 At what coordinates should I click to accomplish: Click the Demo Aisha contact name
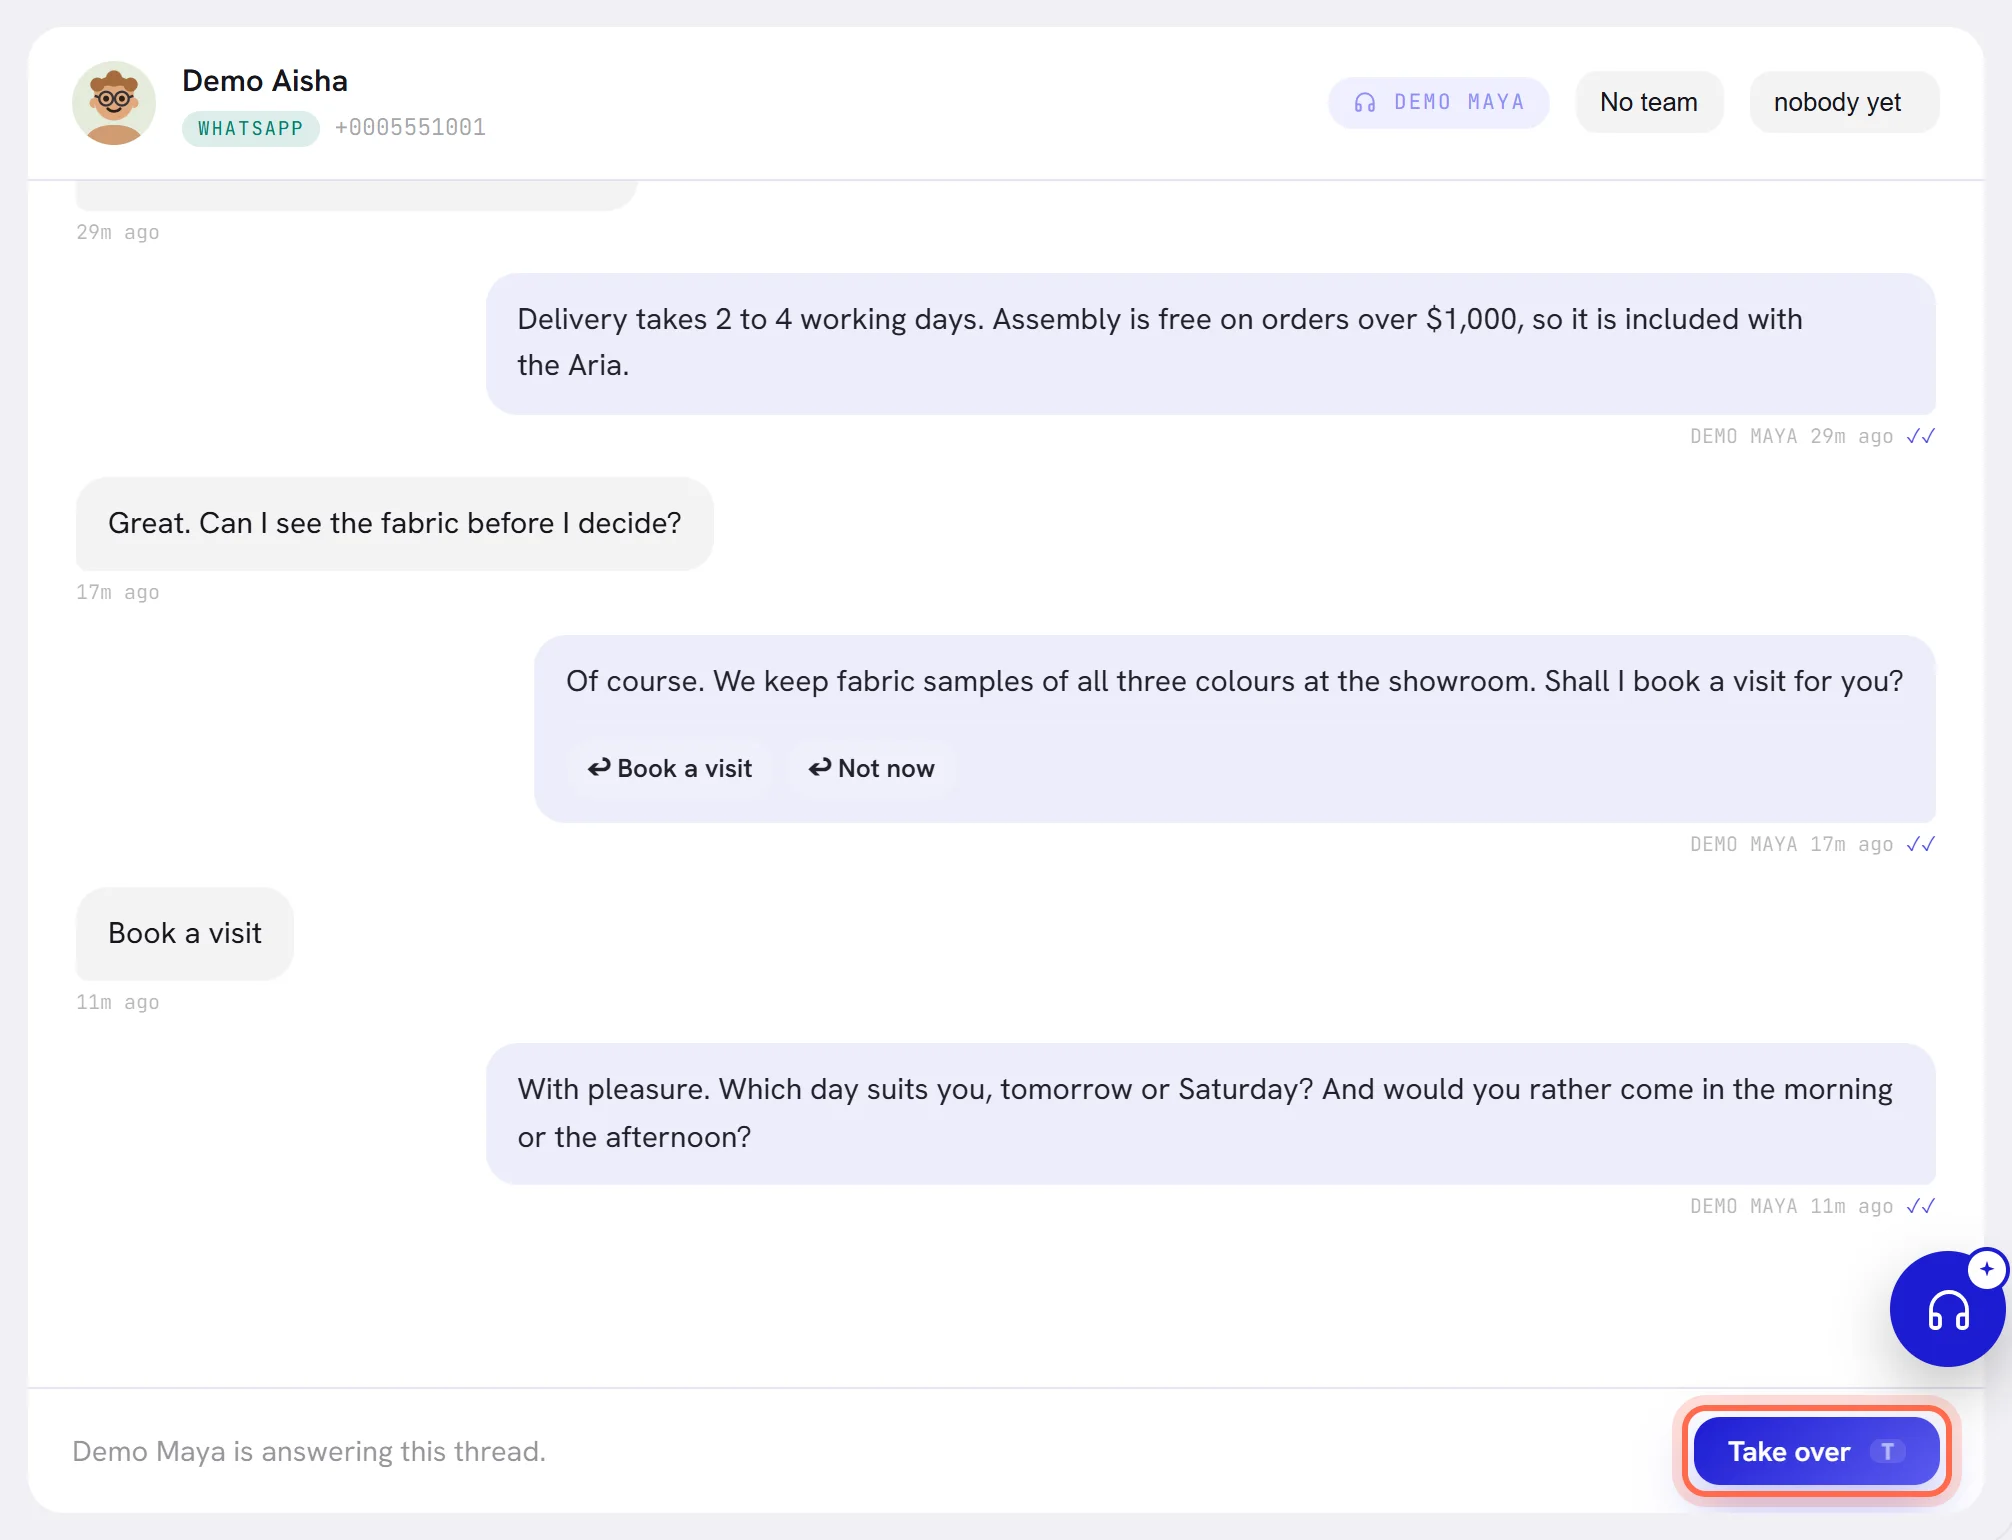[x=265, y=81]
